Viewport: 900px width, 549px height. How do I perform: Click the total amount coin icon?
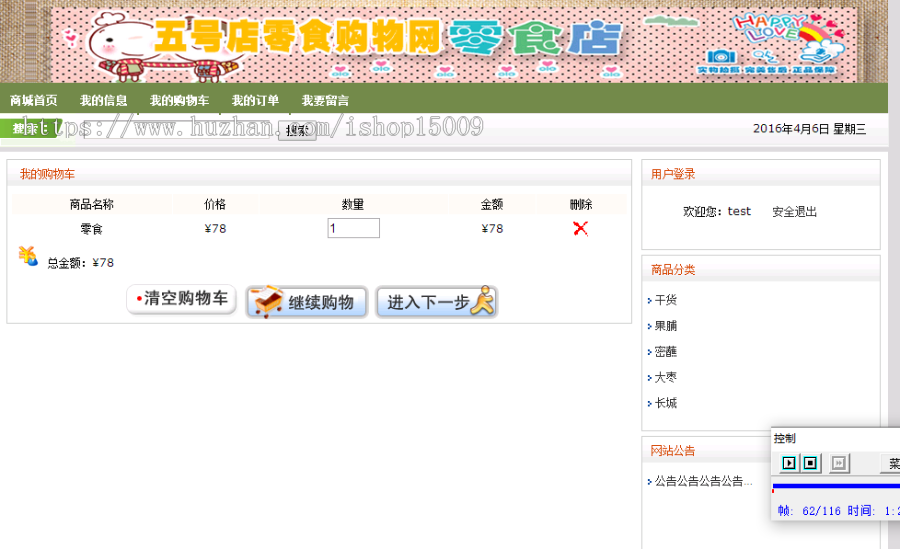pyautogui.click(x=28, y=256)
